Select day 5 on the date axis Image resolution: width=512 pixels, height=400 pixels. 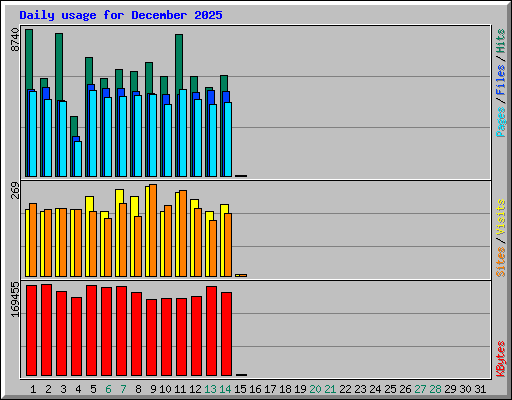click(93, 389)
